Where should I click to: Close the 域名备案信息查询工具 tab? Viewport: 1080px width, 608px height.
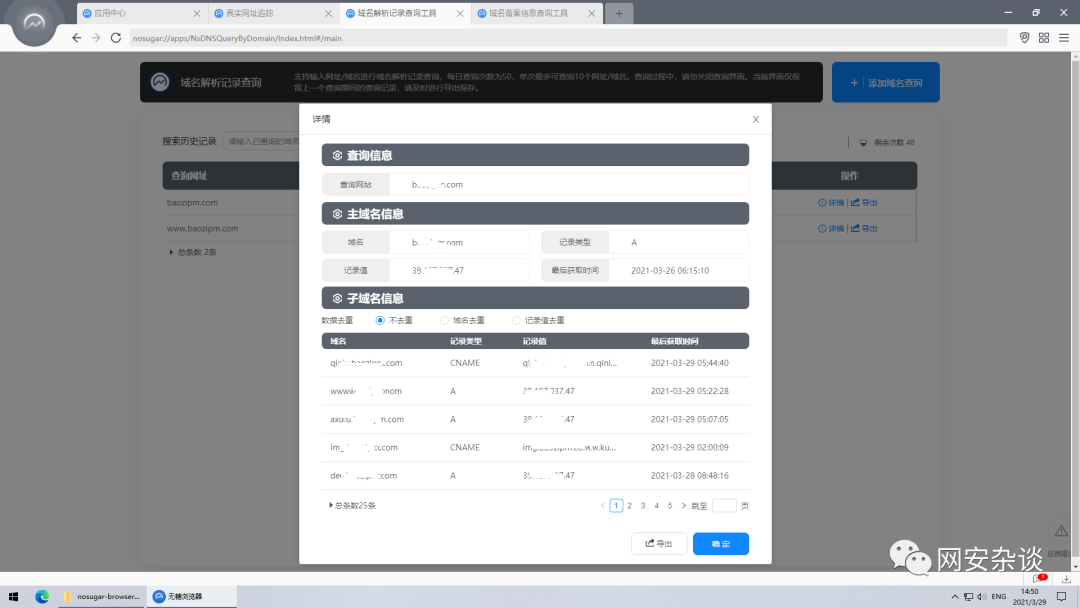(592, 13)
